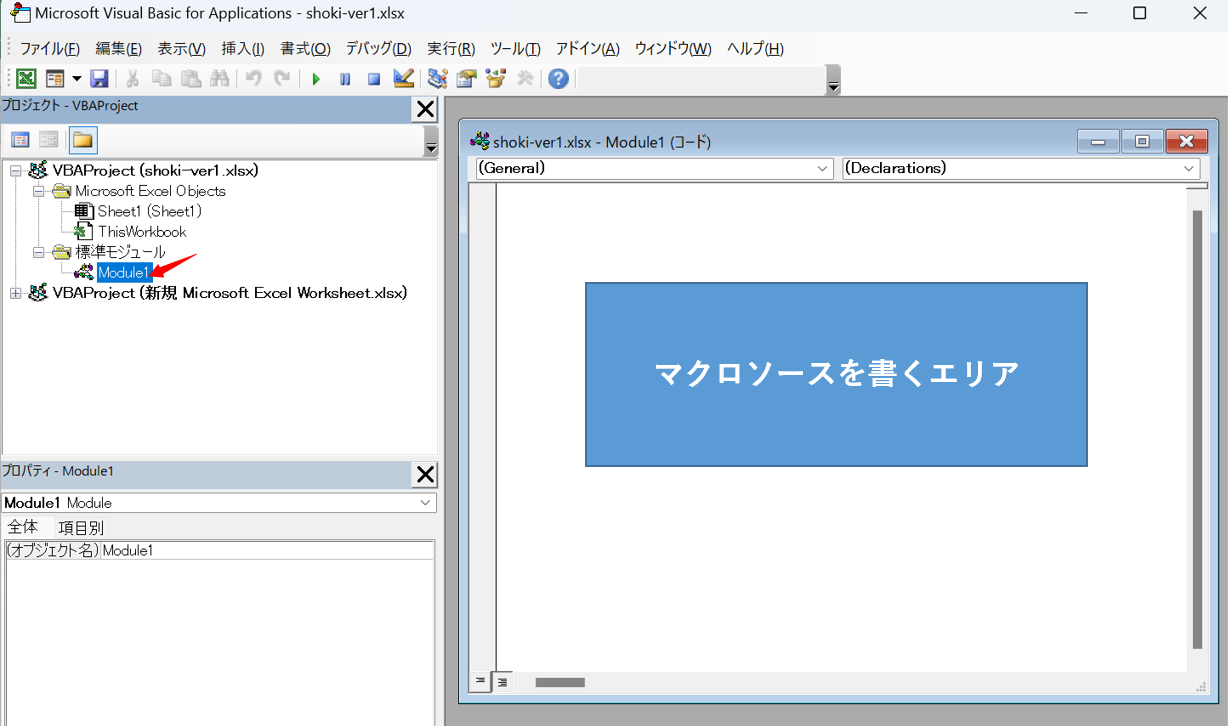Open Find with the binoculars icon

(220, 79)
